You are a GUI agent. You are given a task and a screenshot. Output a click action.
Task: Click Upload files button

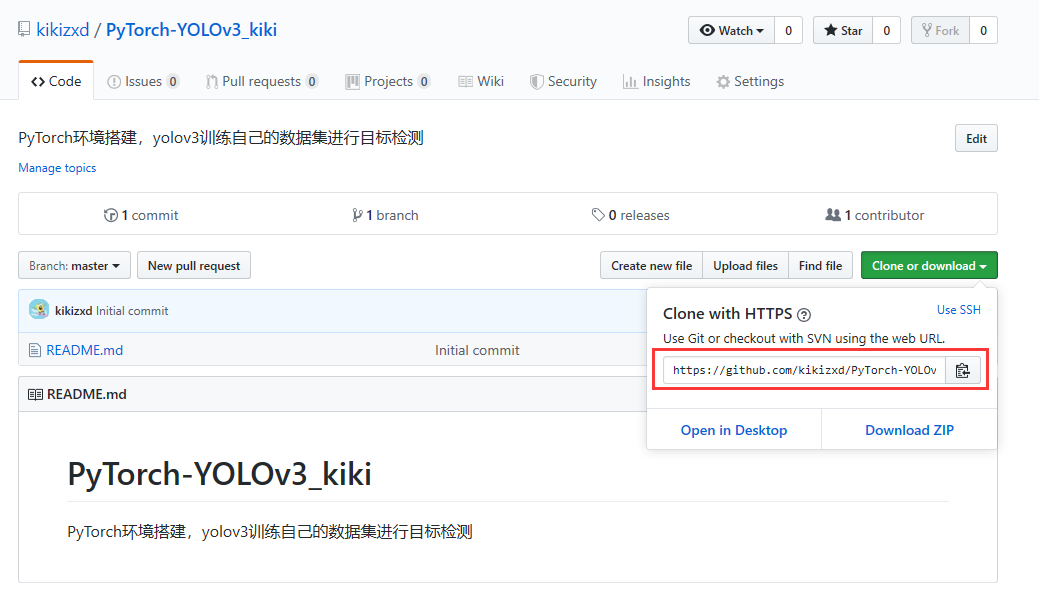pos(745,265)
